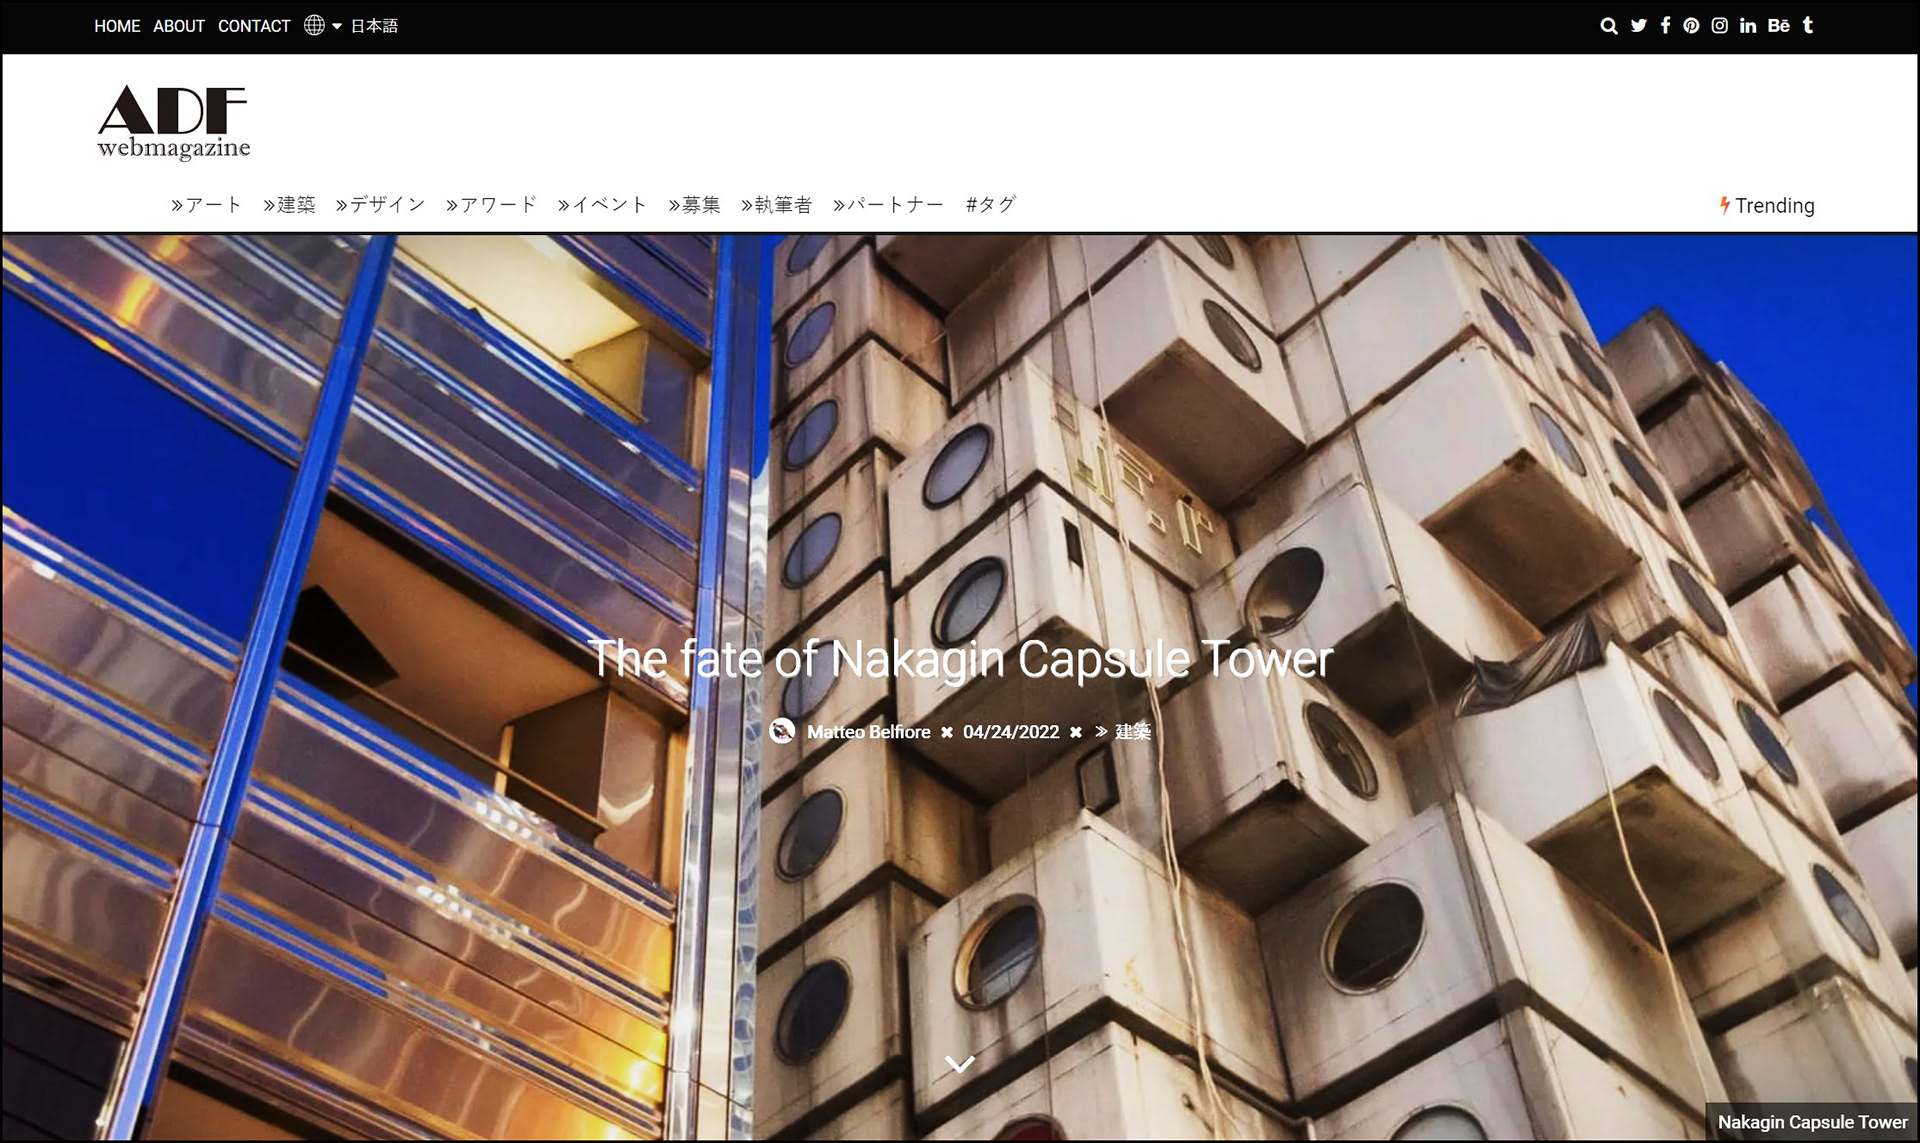Open the Facebook social icon
This screenshot has height=1143, width=1920.
pyautogui.click(x=1665, y=26)
